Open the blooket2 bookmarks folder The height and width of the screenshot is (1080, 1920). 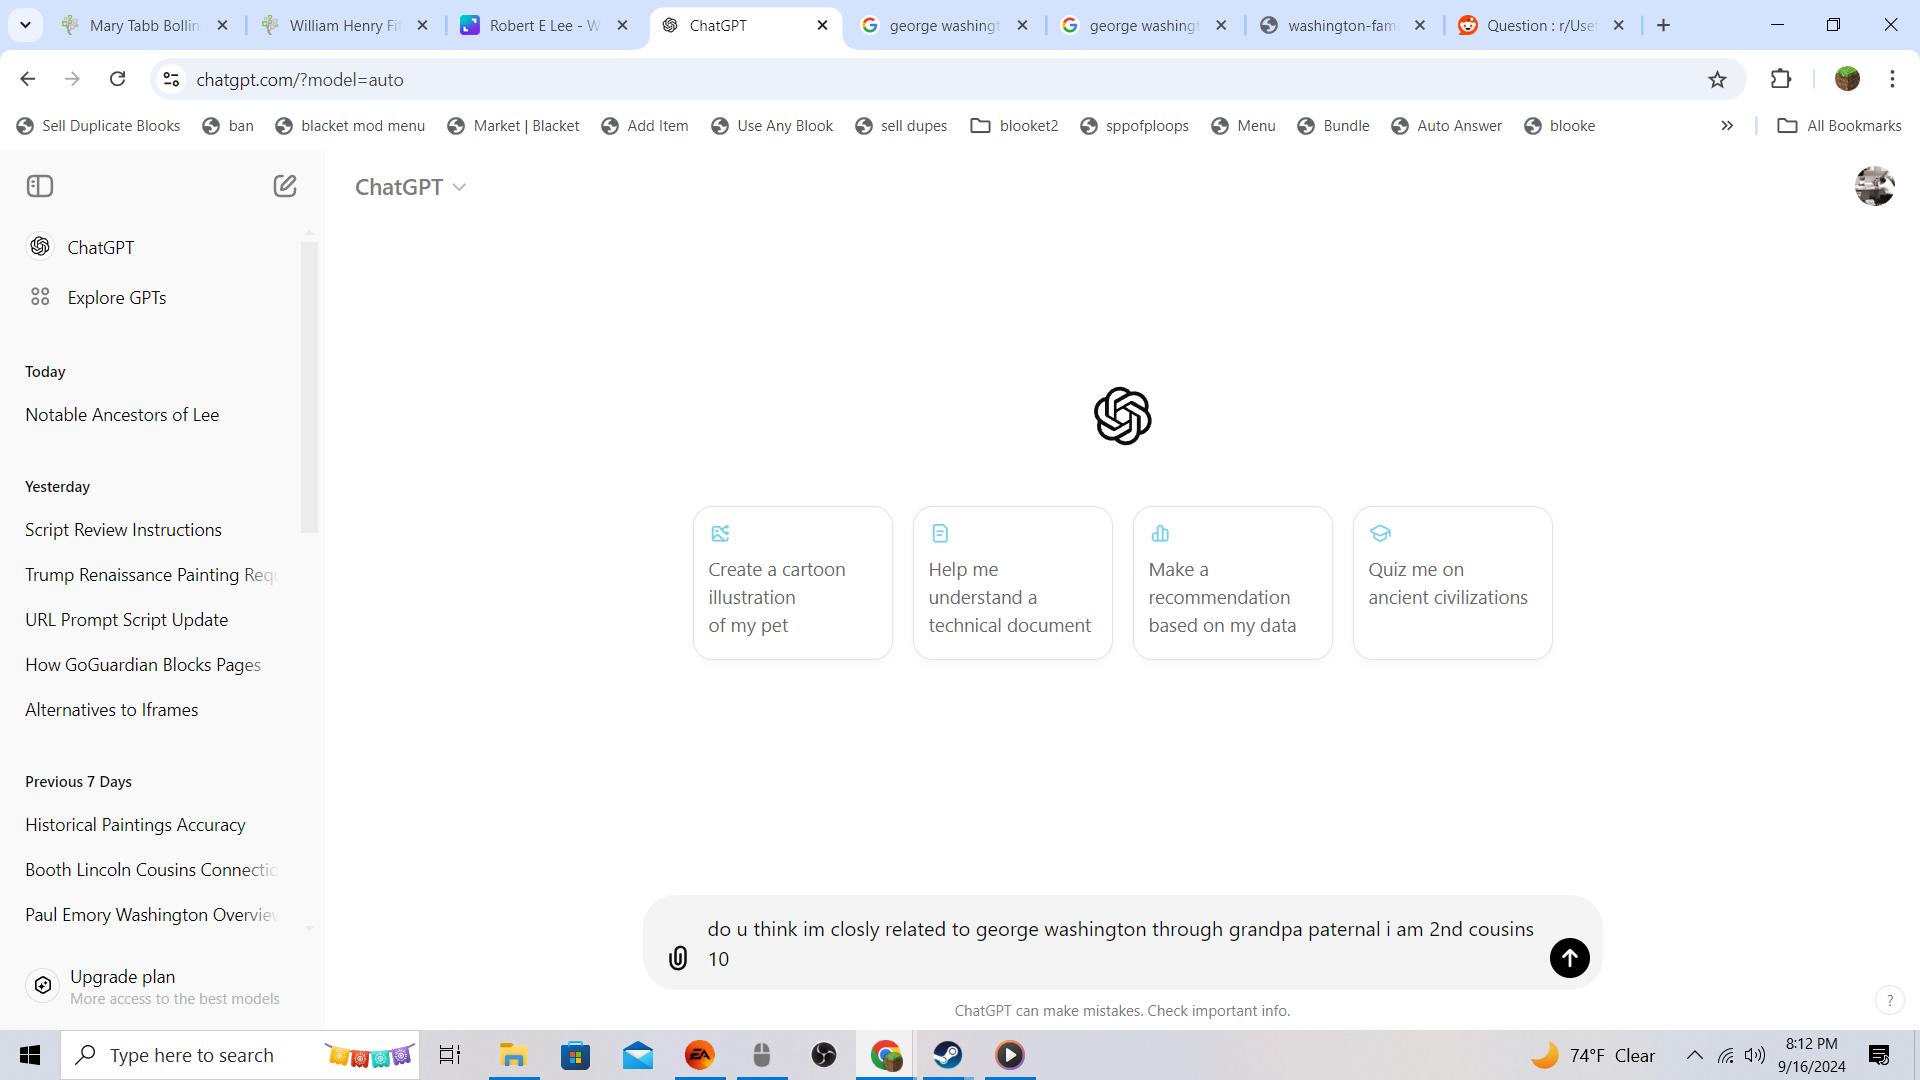click(x=1014, y=126)
